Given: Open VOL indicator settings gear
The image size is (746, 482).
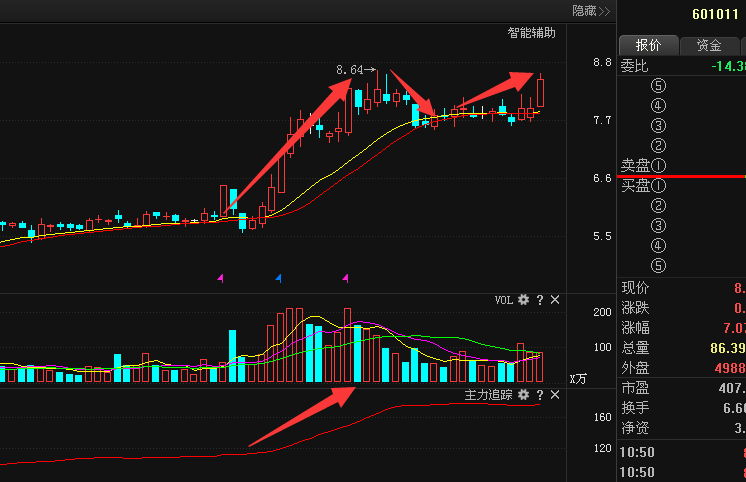Looking at the screenshot, I should tap(523, 300).
